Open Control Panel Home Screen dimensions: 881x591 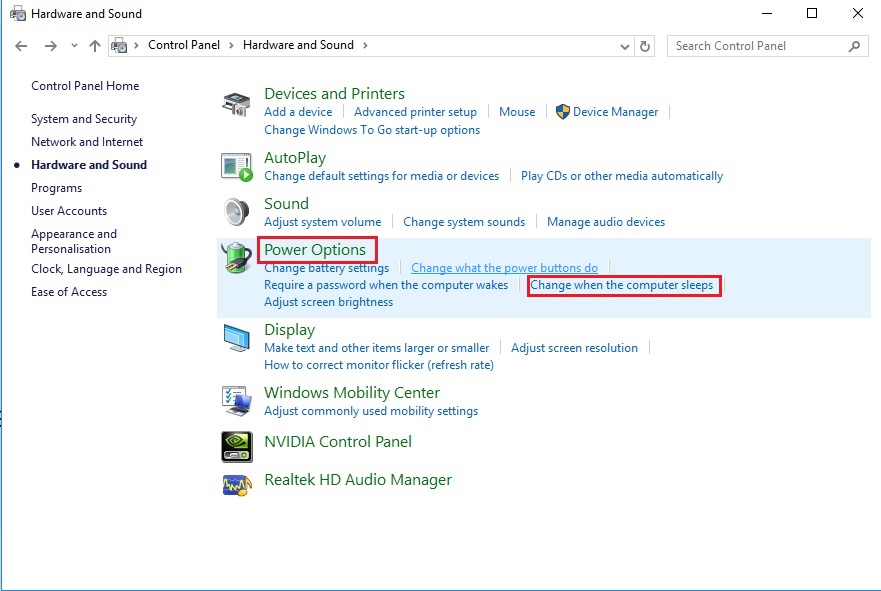pos(85,86)
